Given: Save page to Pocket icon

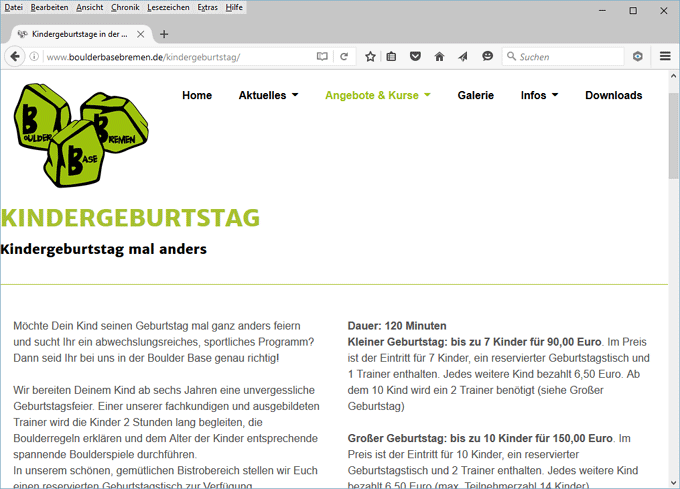Looking at the screenshot, I should (415, 56).
